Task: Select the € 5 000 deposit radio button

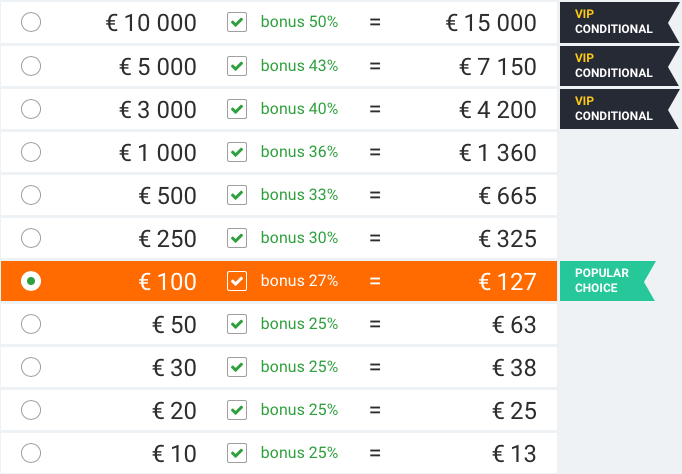Action: pos(31,66)
